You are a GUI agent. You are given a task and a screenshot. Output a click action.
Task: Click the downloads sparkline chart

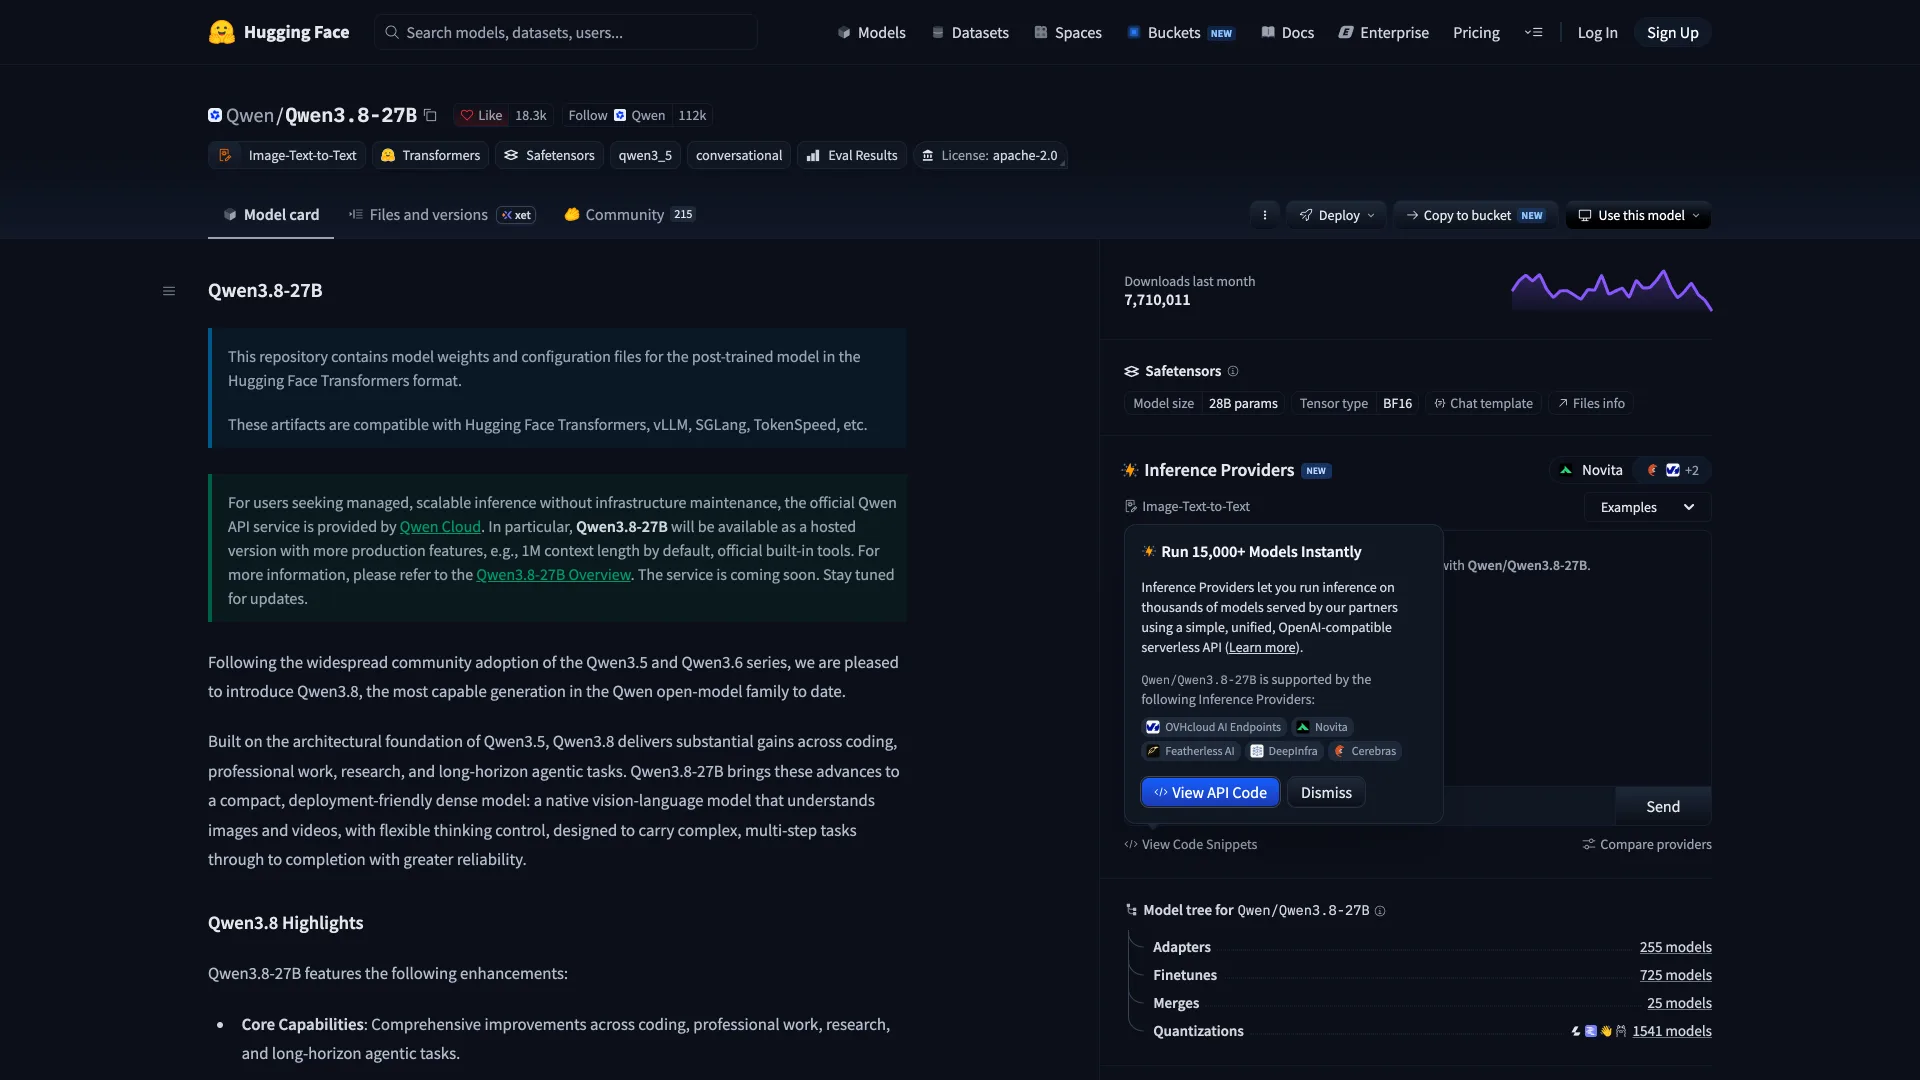[x=1611, y=290]
